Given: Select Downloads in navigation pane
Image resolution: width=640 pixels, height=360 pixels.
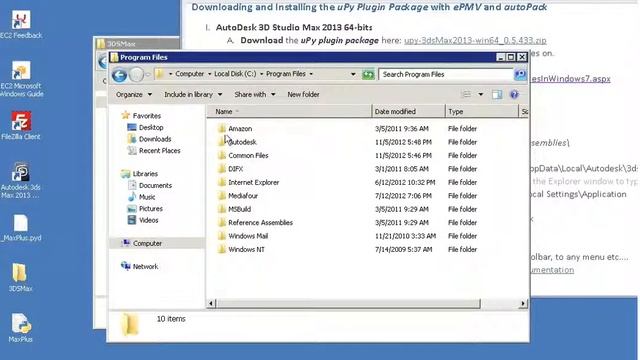Looking at the screenshot, I should (x=149, y=139).
